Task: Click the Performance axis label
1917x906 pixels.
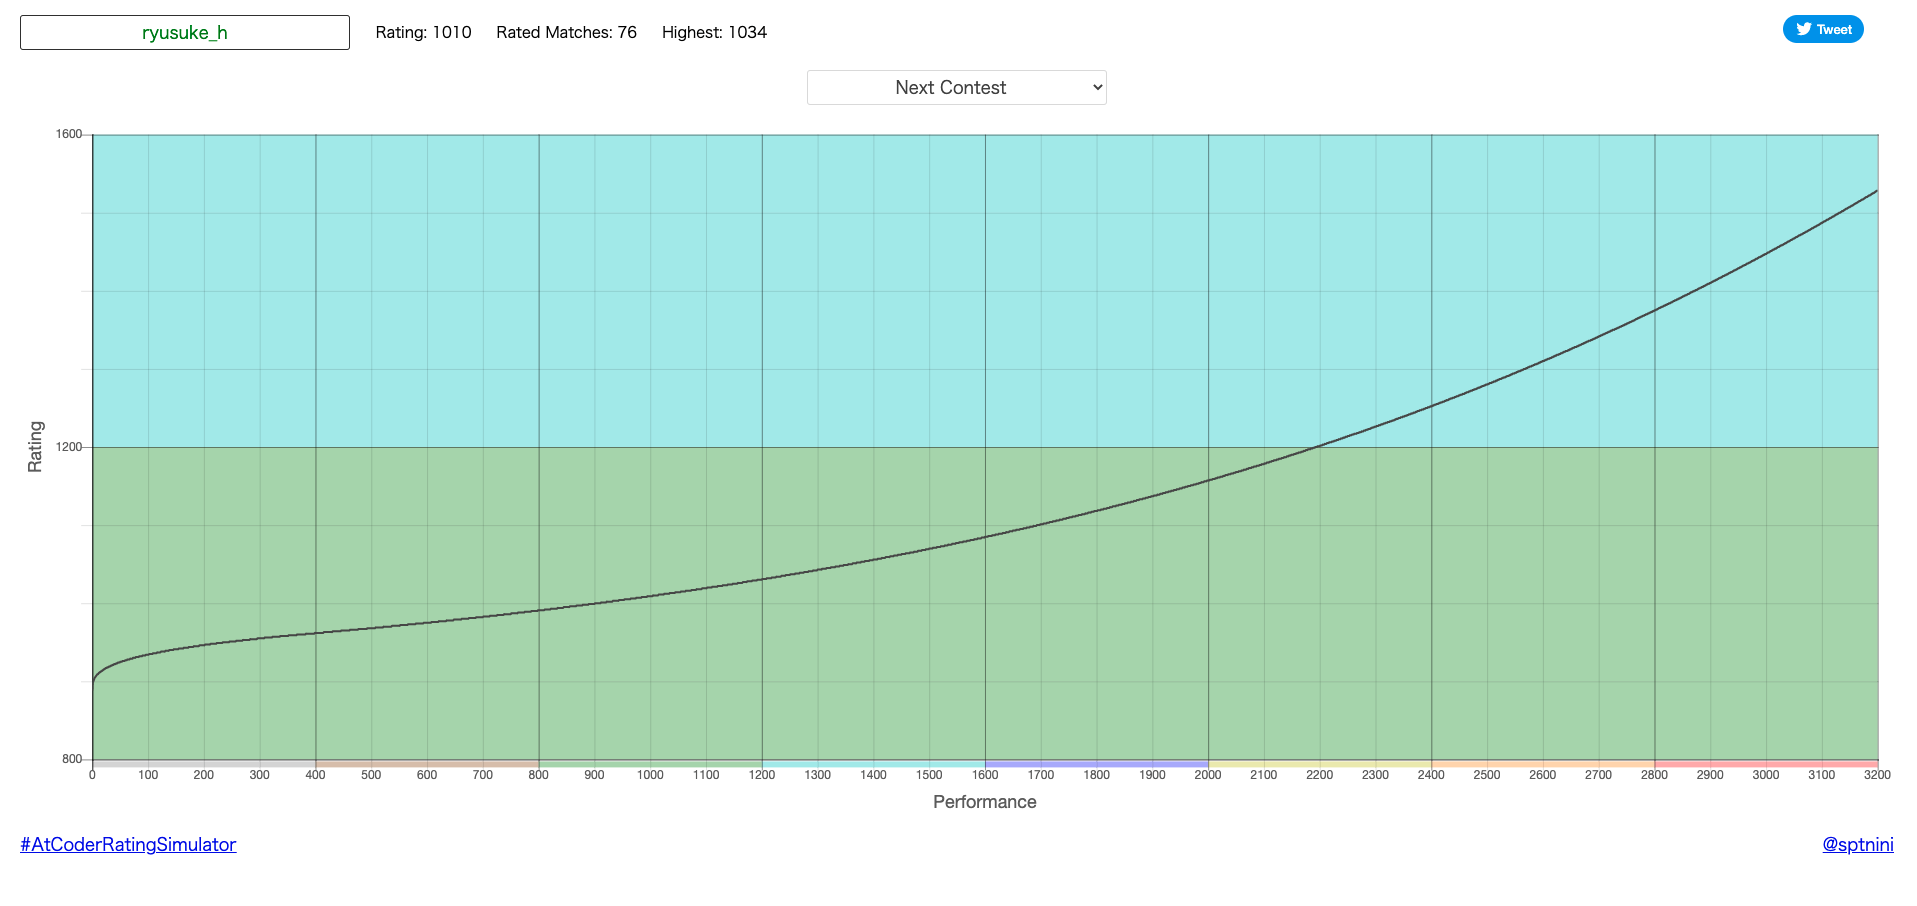Action: point(984,801)
